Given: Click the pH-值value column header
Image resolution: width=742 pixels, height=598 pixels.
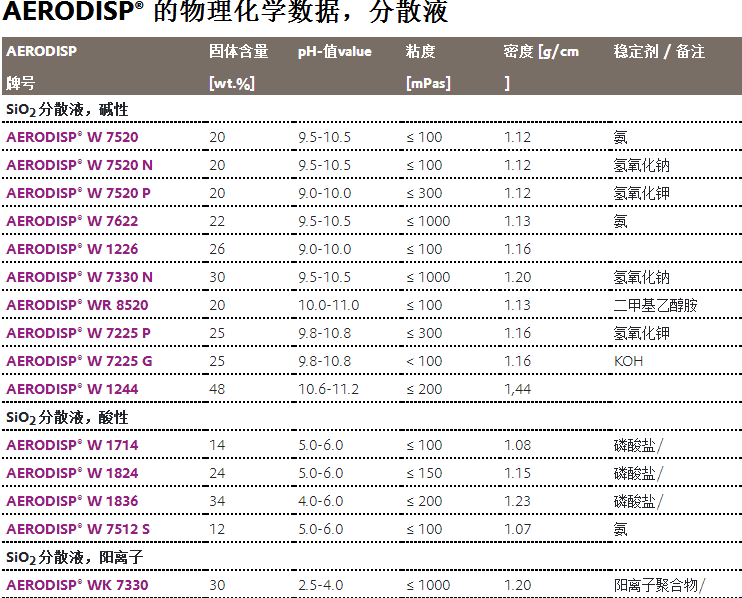Looking at the screenshot, I should (x=335, y=51).
